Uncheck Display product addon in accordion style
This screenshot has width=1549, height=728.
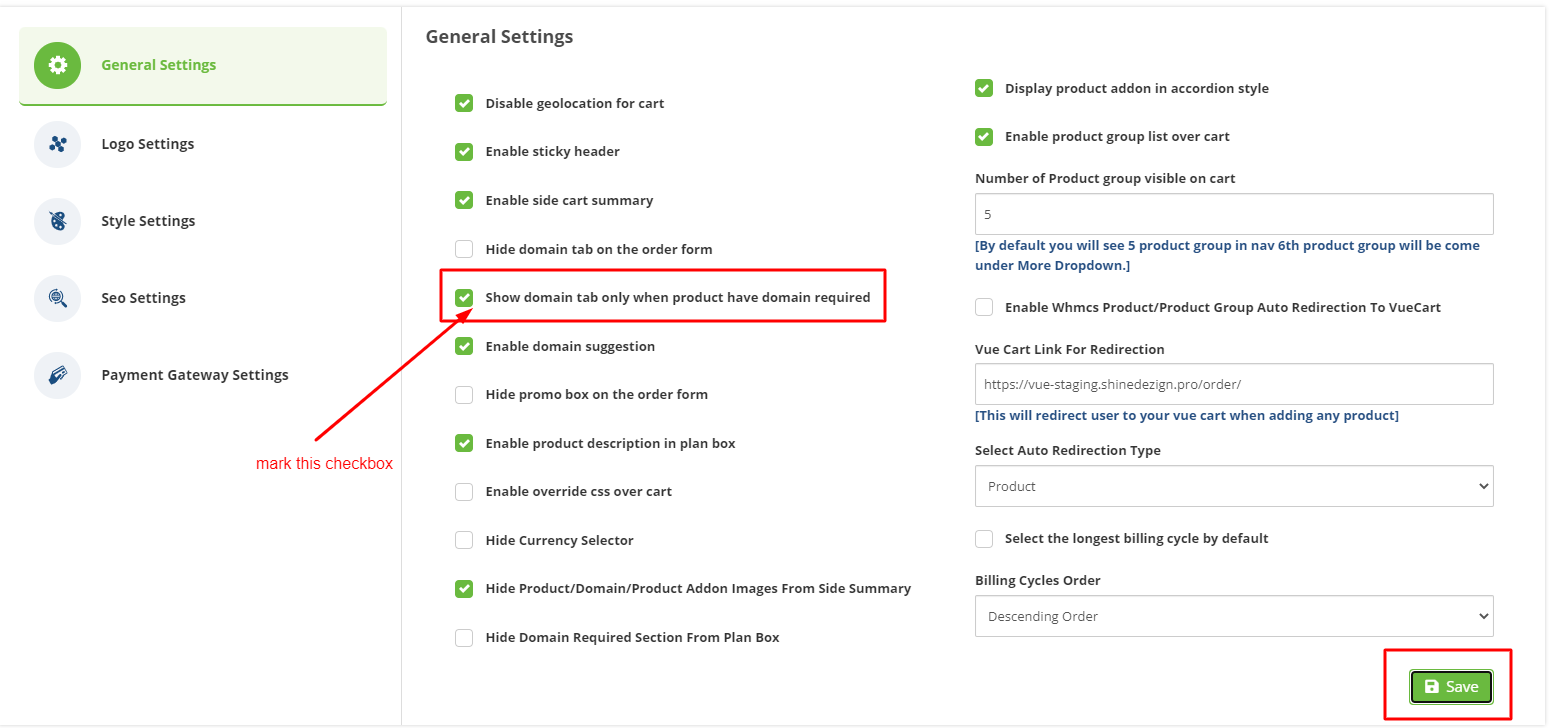coord(984,88)
